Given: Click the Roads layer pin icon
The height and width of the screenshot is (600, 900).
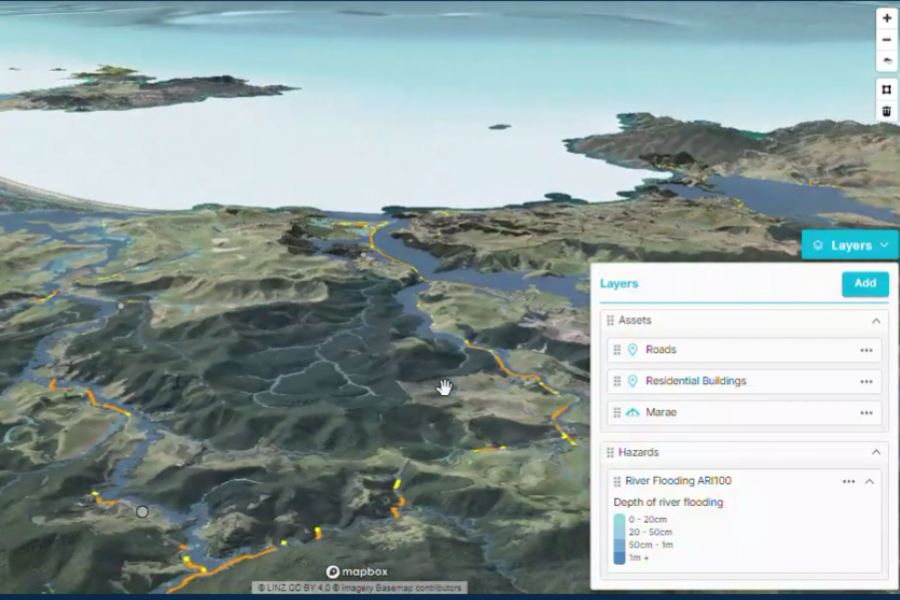Looking at the screenshot, I should [632, 350].
